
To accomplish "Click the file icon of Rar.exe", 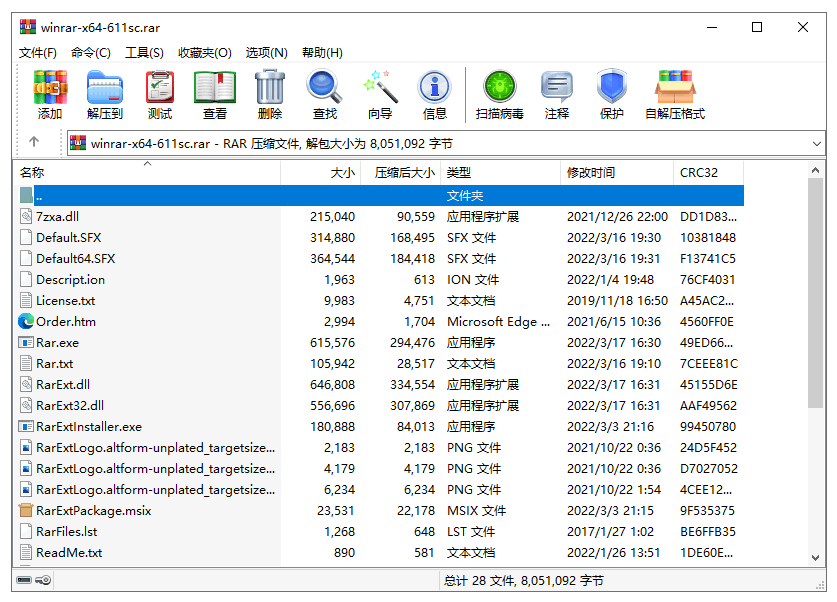I will [26, 342].
